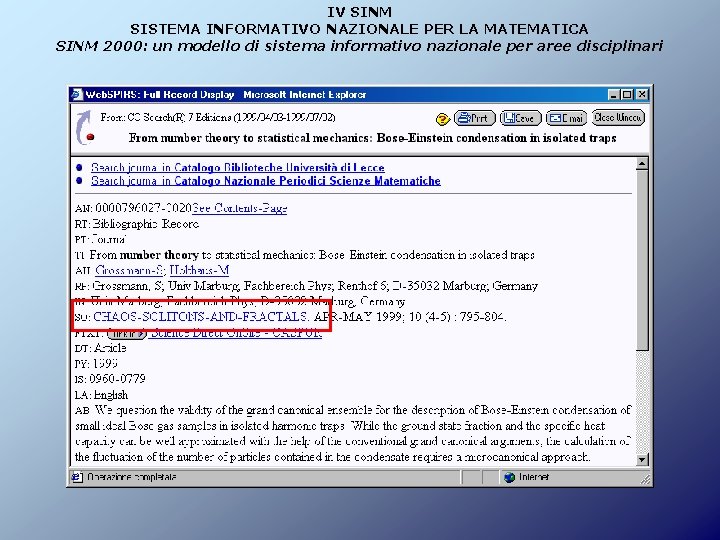
Task: Click the Save button in the toolbar
Action: [521, 118]
